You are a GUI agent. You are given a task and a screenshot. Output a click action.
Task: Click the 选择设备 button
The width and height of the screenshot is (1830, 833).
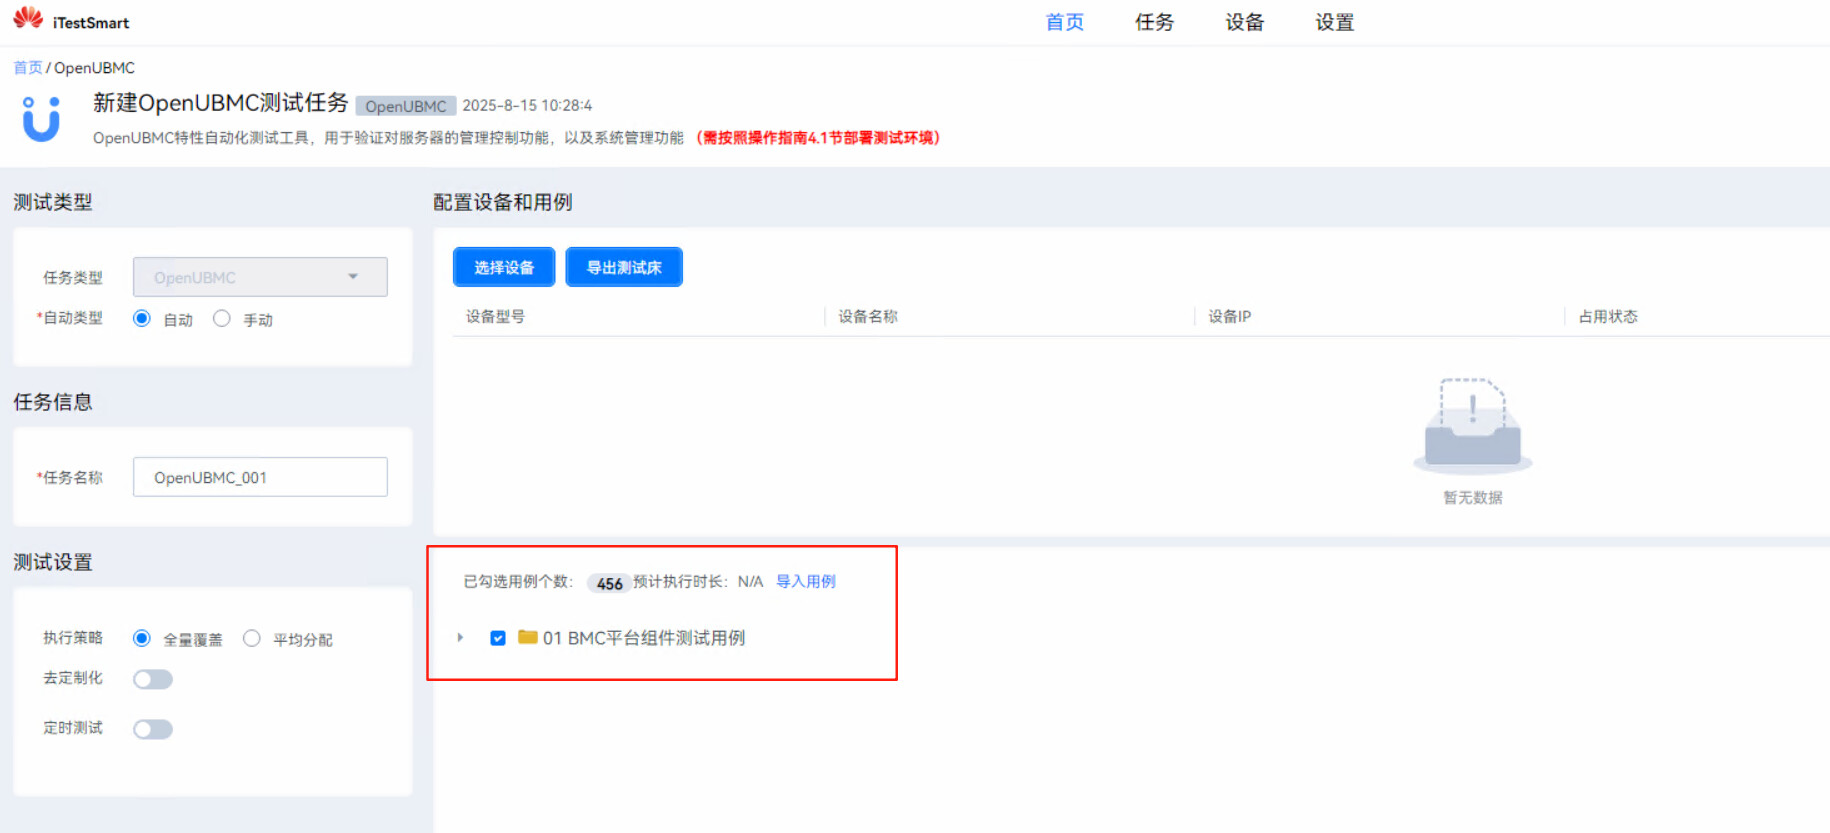(x=504, y=267)
